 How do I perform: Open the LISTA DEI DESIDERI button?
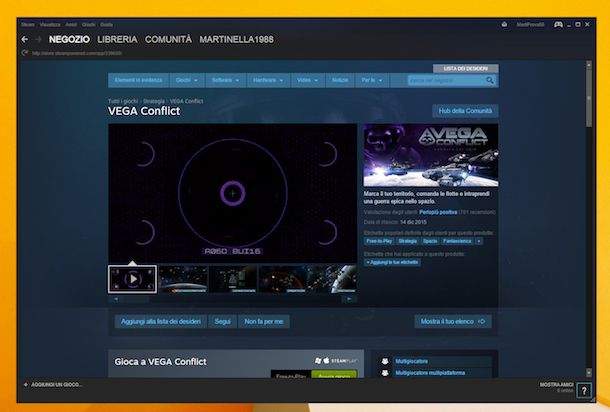(466, 68)
